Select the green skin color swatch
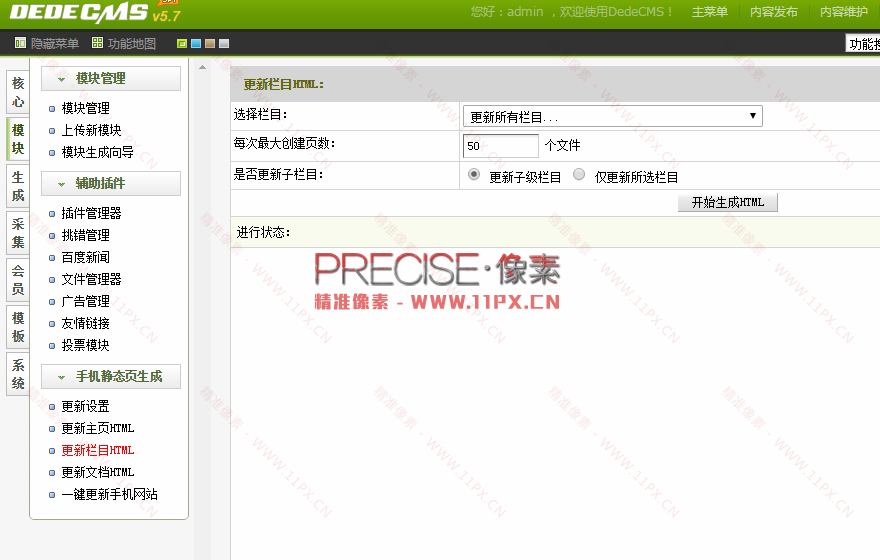This screenshot has height=560, width=880. click(182, 44)
